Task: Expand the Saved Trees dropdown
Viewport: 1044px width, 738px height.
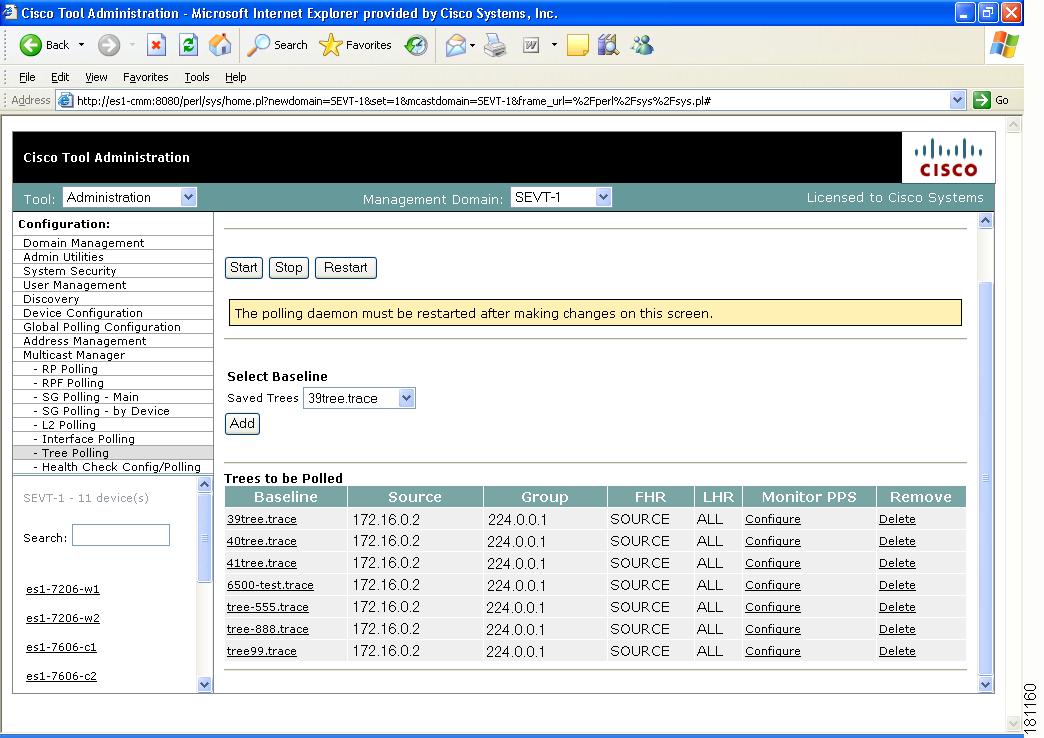Action: coord(406,398)
